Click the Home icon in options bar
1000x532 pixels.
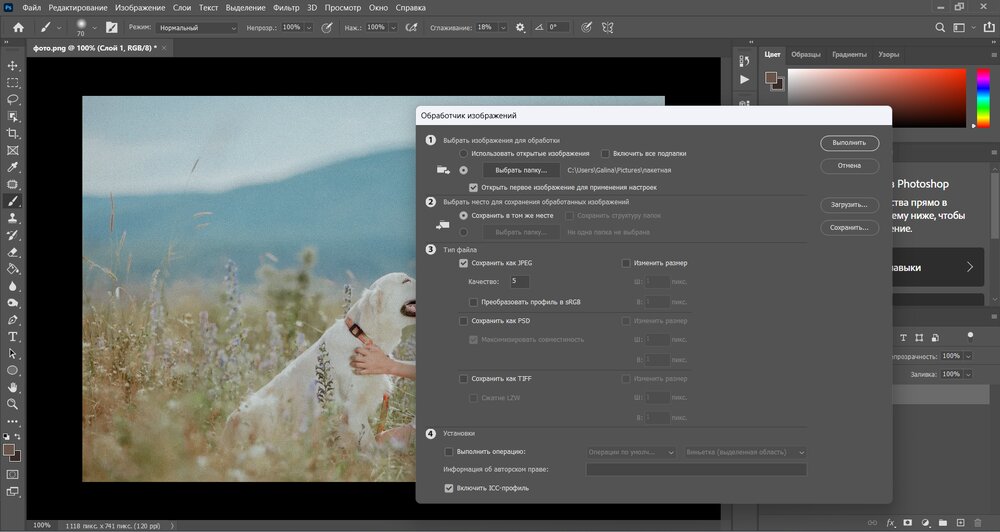tap(17, 27)
